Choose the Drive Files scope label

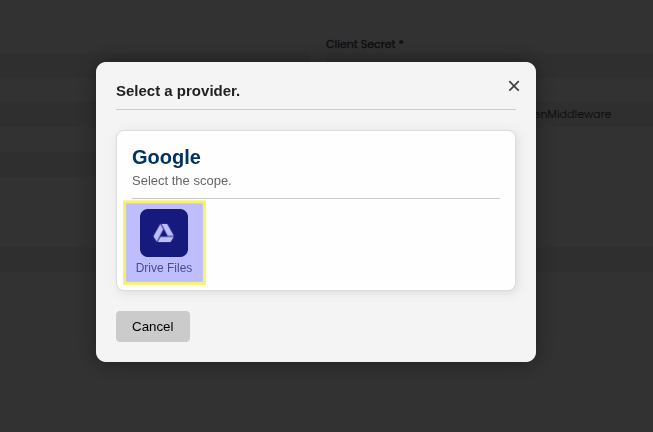[x=164, y=268]
